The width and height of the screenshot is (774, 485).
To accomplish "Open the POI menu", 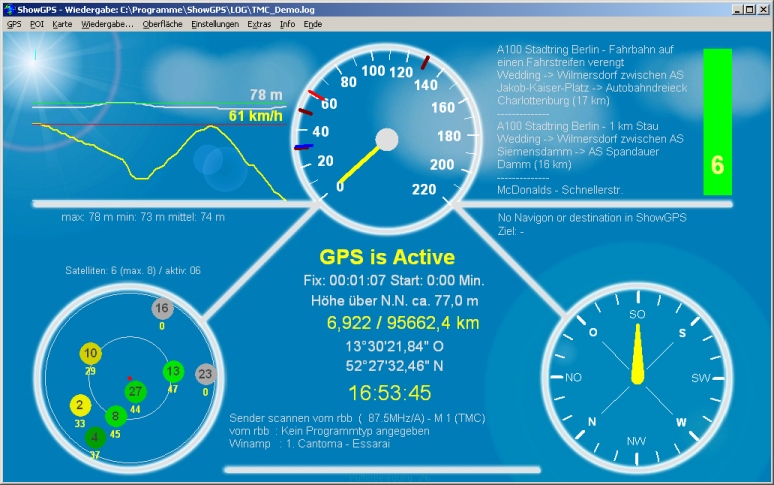I will (37, 24).
